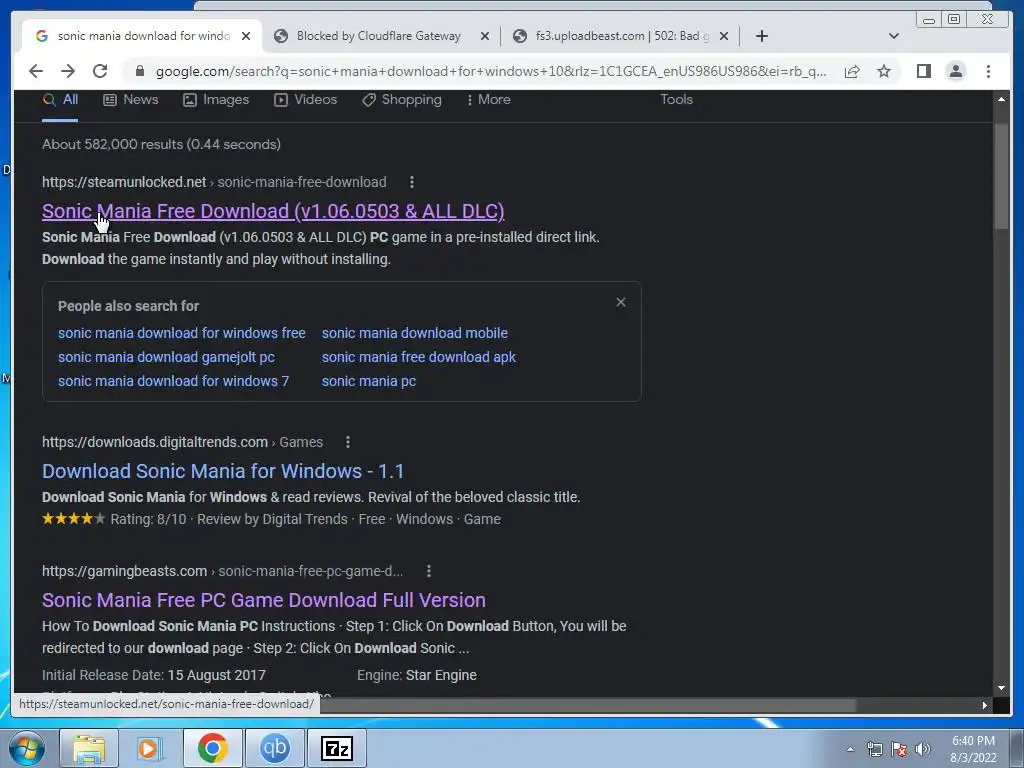Search sonic mania pc suggestion
Screen dimensions: 1024x768
pos(369,381)
